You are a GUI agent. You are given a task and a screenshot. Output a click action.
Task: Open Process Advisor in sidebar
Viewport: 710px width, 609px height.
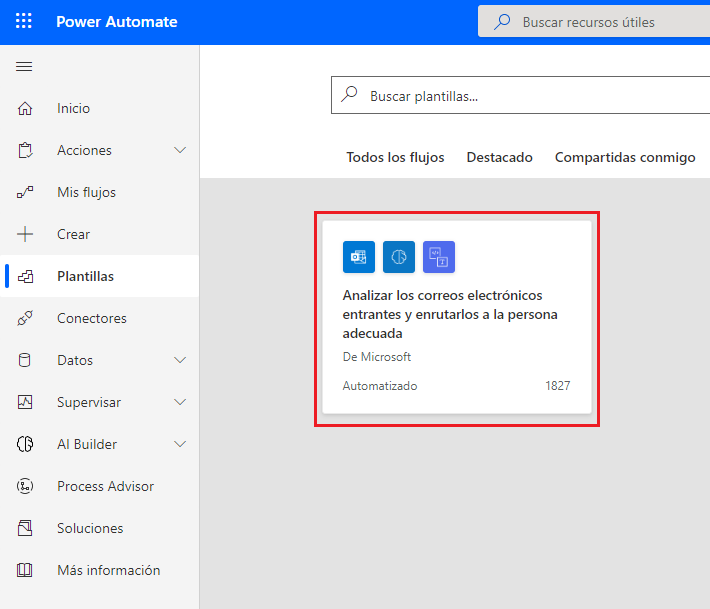click(100, 486)
